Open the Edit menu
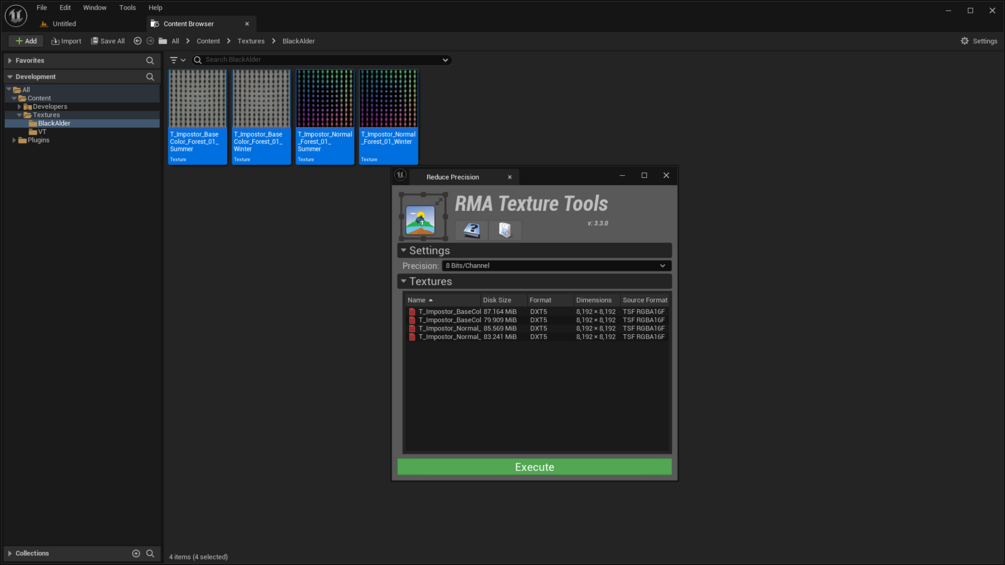The width and height of the screenshot is (1005, 565). click(x=65, y=8)
